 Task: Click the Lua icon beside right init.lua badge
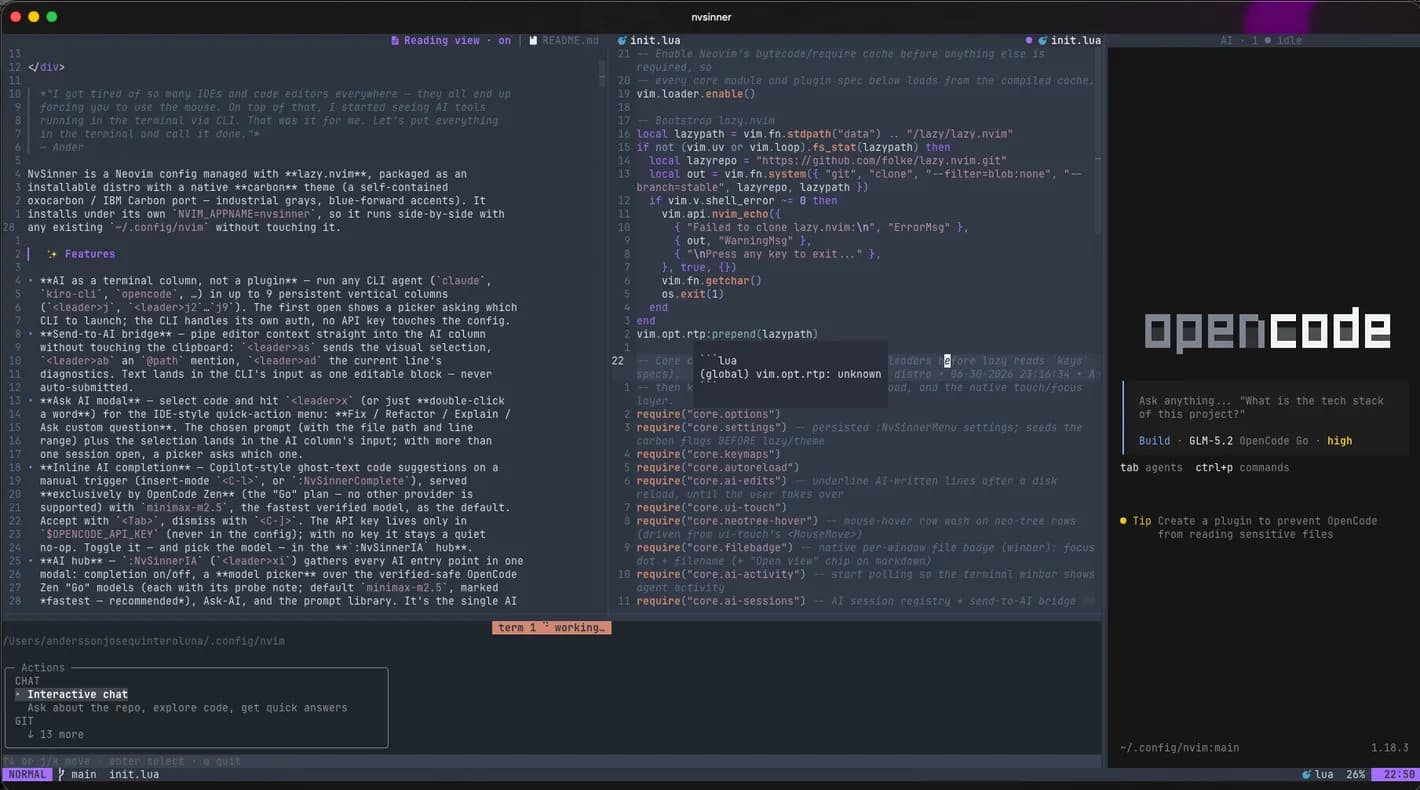click(1042, 41)
